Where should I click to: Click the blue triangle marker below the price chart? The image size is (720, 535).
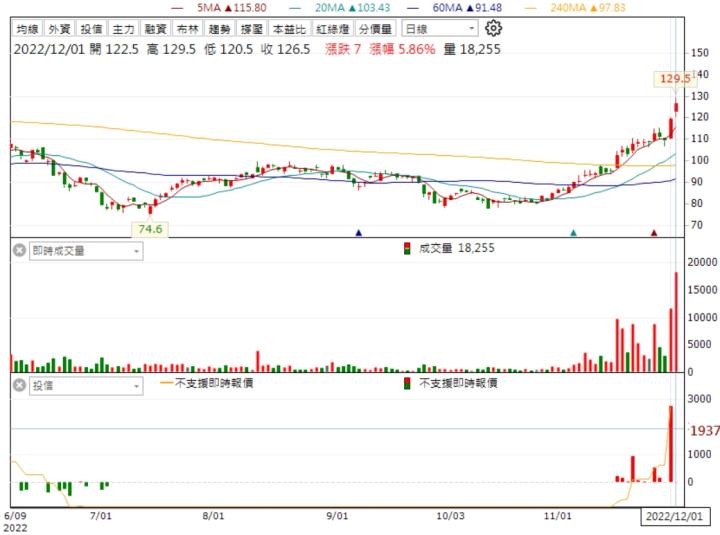[359, 233]
